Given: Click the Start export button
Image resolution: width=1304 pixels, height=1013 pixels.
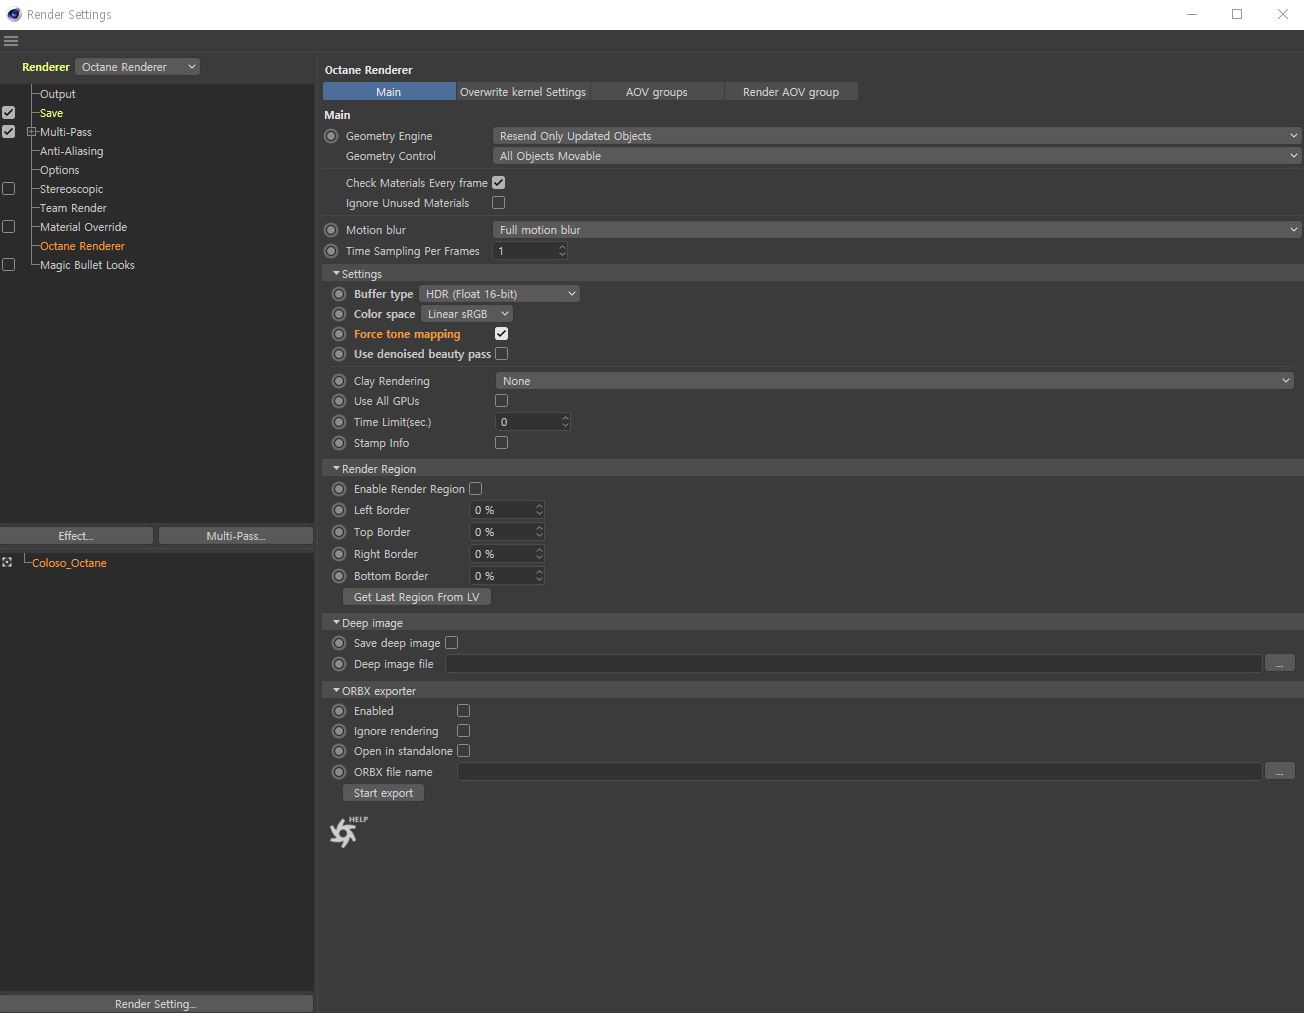Looking at the screenshot, I should (383, 793).
